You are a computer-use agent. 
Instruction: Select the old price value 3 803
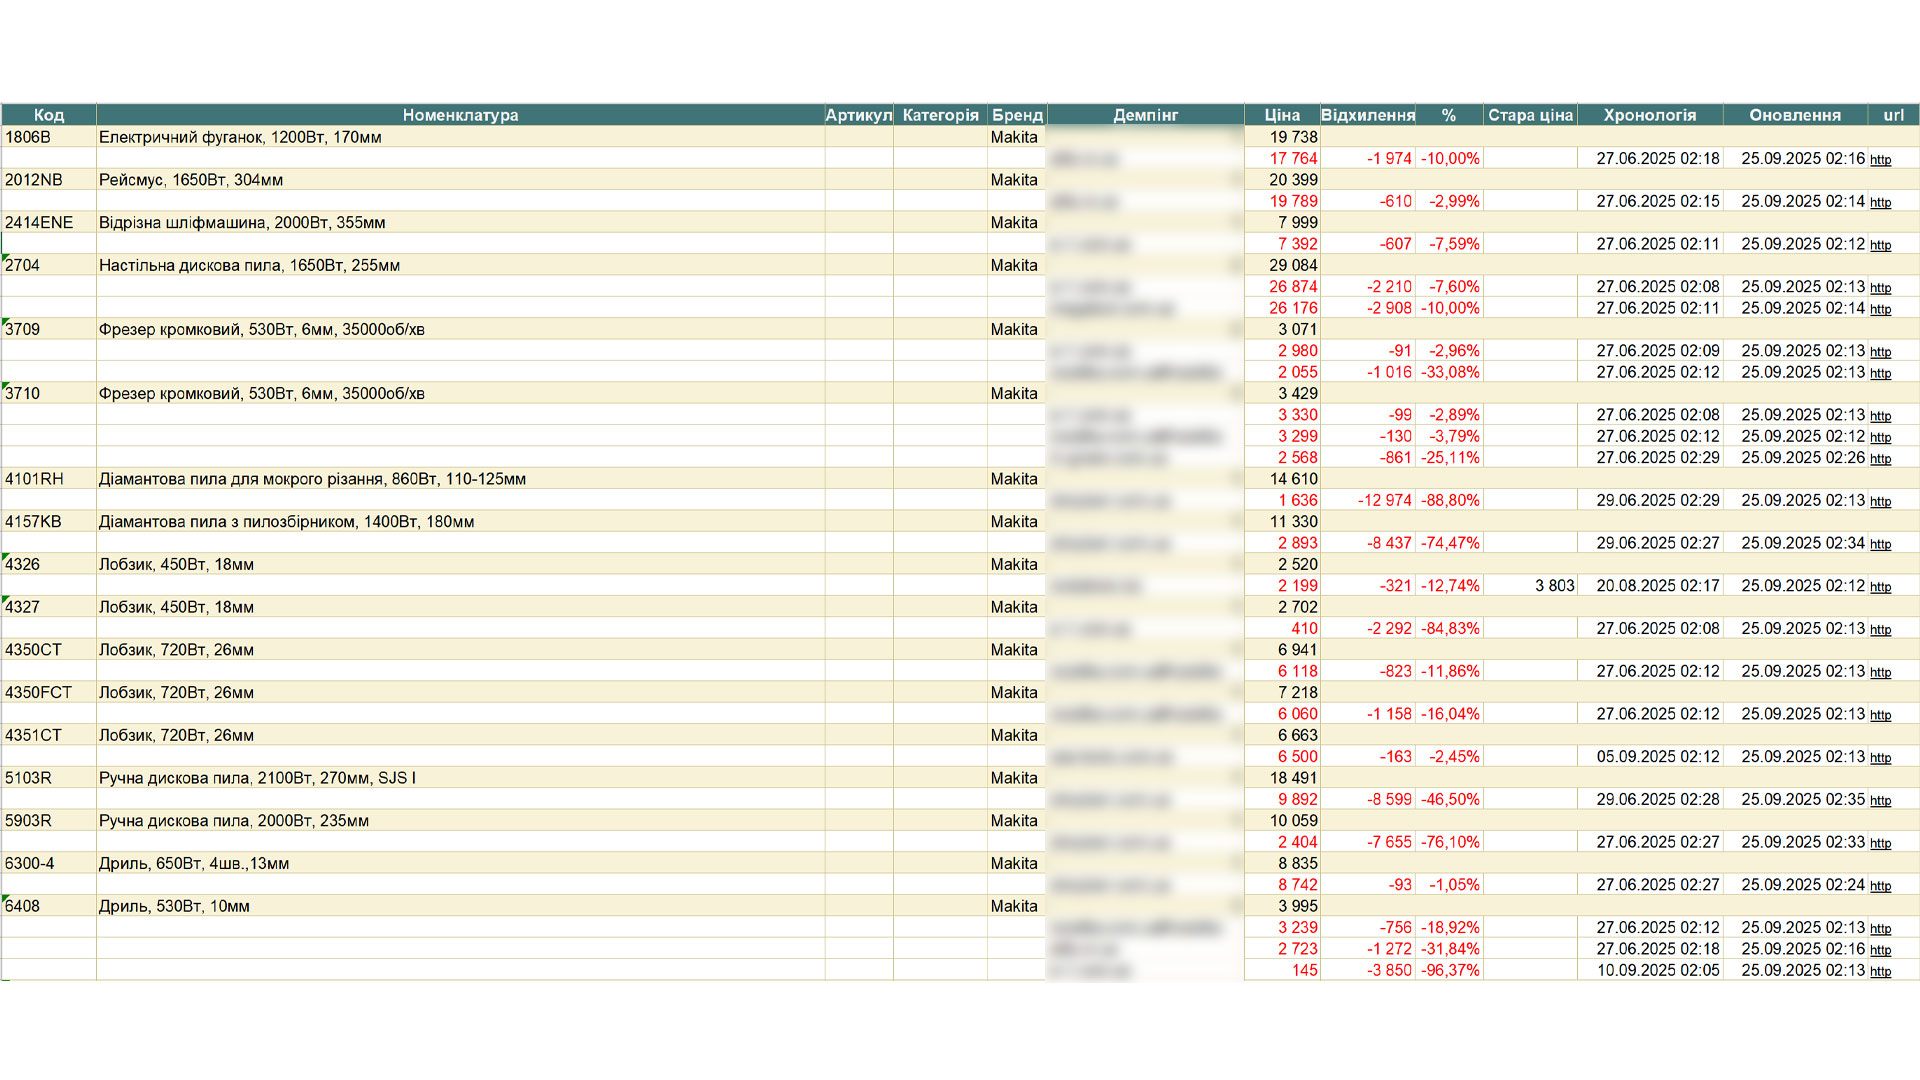pyautogui.click(x=1556, y=585)
